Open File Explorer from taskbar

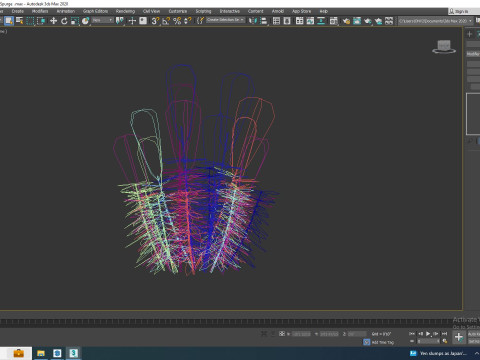[x=41, y=353]
